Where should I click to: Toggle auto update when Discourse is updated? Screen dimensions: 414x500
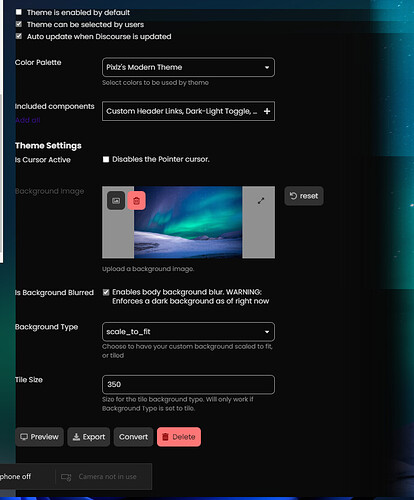point(19,36)
